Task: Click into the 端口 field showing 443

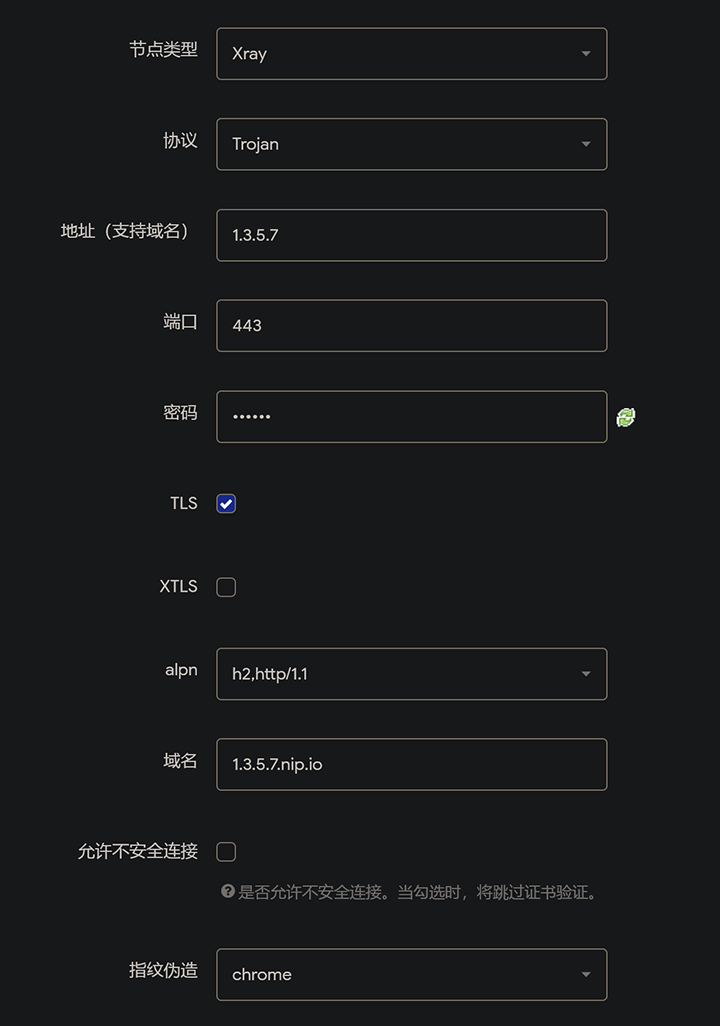Action: click(412, 326)
